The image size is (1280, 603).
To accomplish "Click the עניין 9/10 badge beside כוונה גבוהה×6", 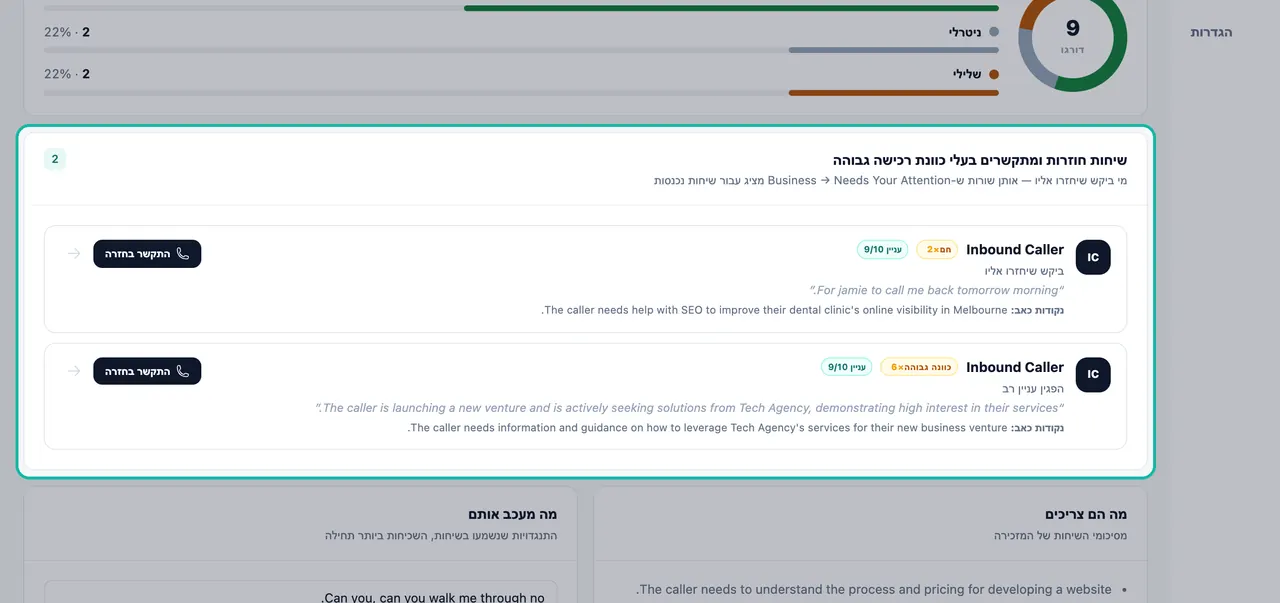I will [x=847, y=367].
